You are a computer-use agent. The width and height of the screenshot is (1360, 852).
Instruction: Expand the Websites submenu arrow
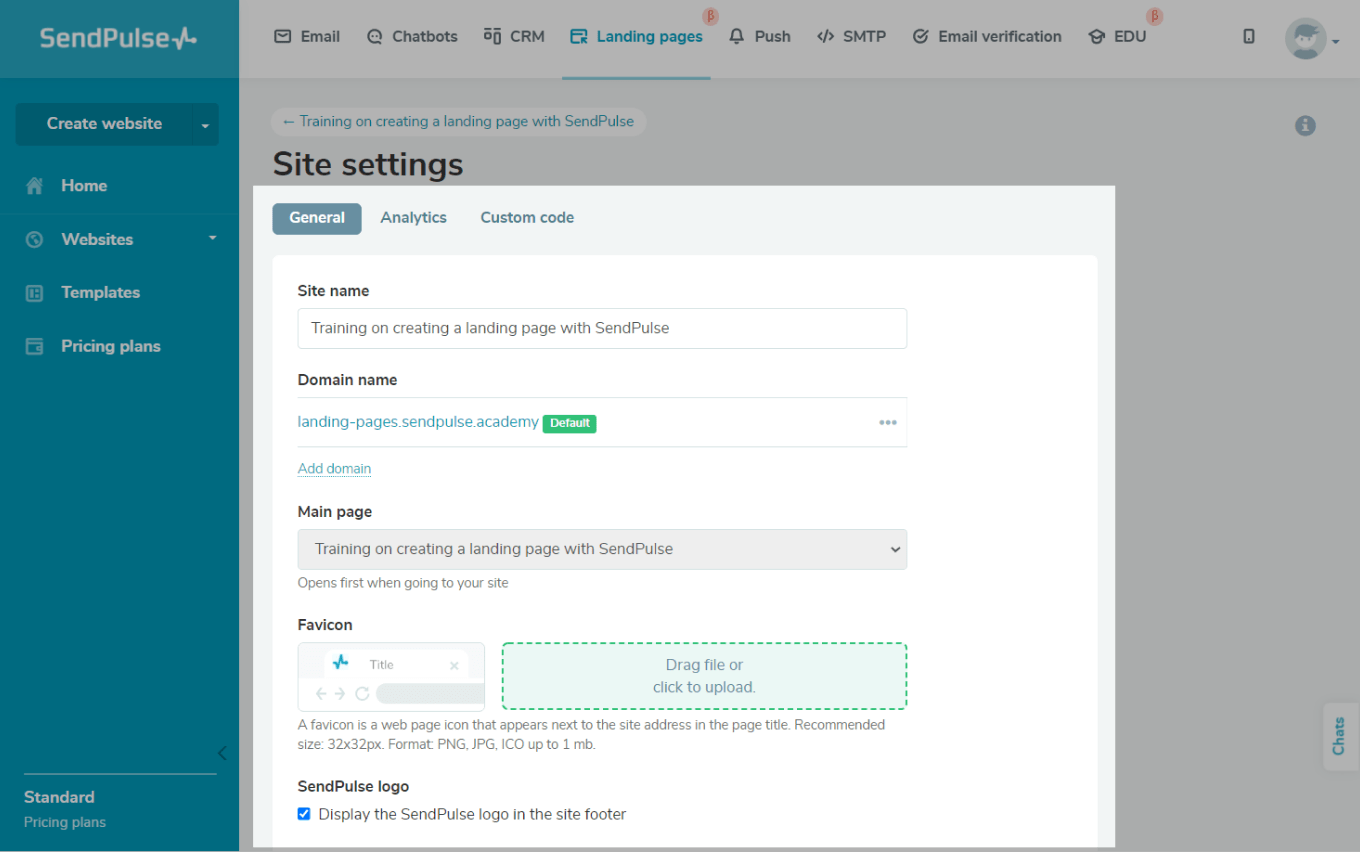tap(212, 238)
